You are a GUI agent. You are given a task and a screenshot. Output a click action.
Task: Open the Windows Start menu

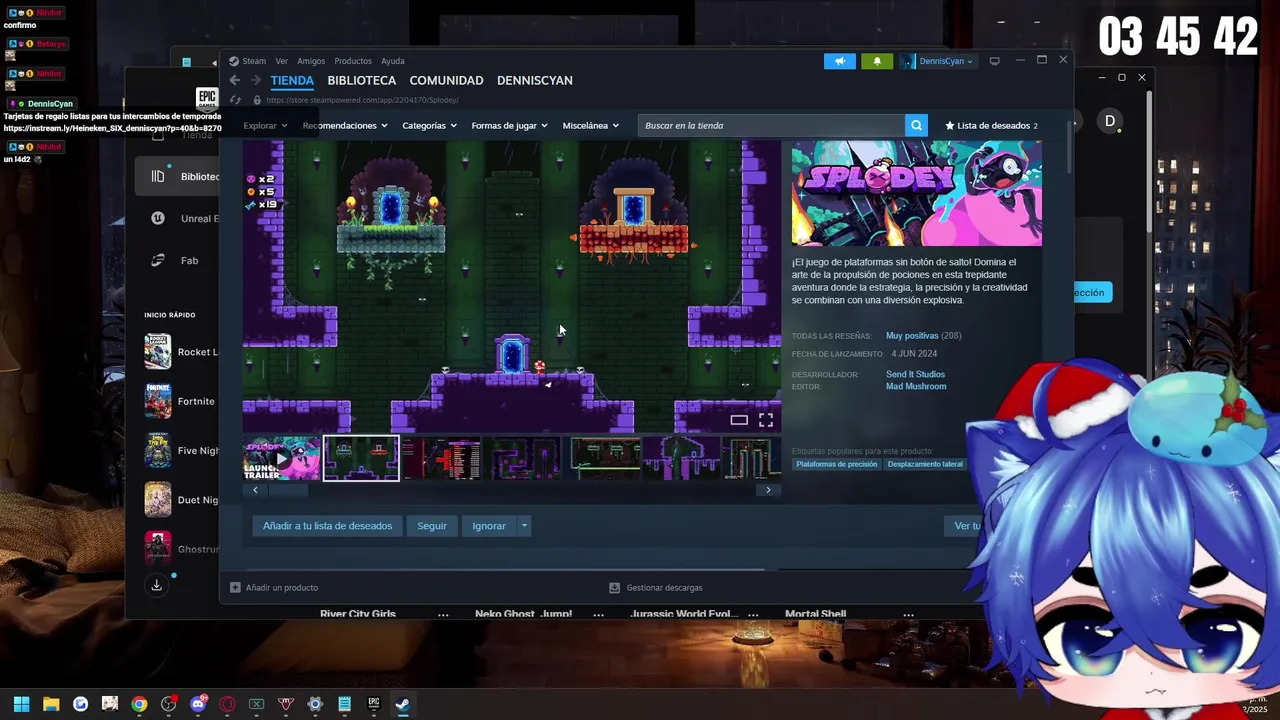click(x=21, y=704)
